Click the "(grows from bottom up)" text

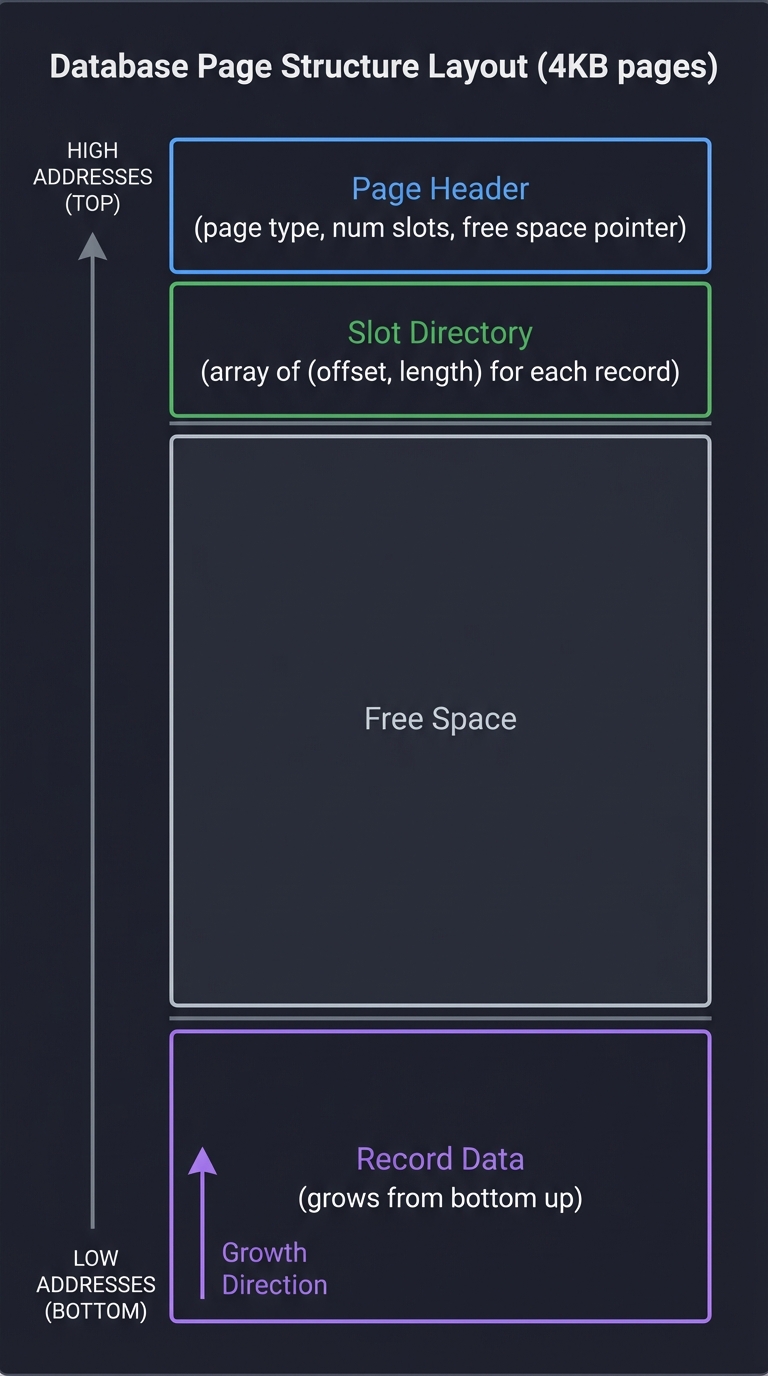coord(440,1198)
